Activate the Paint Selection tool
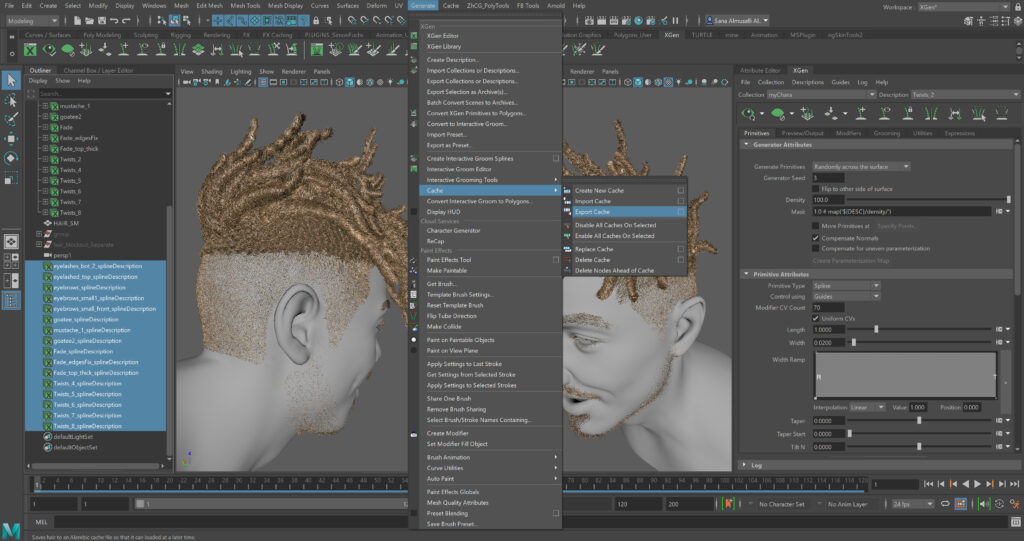Image resolution: width=1024 pixels, height=541 pixels. 10,119
